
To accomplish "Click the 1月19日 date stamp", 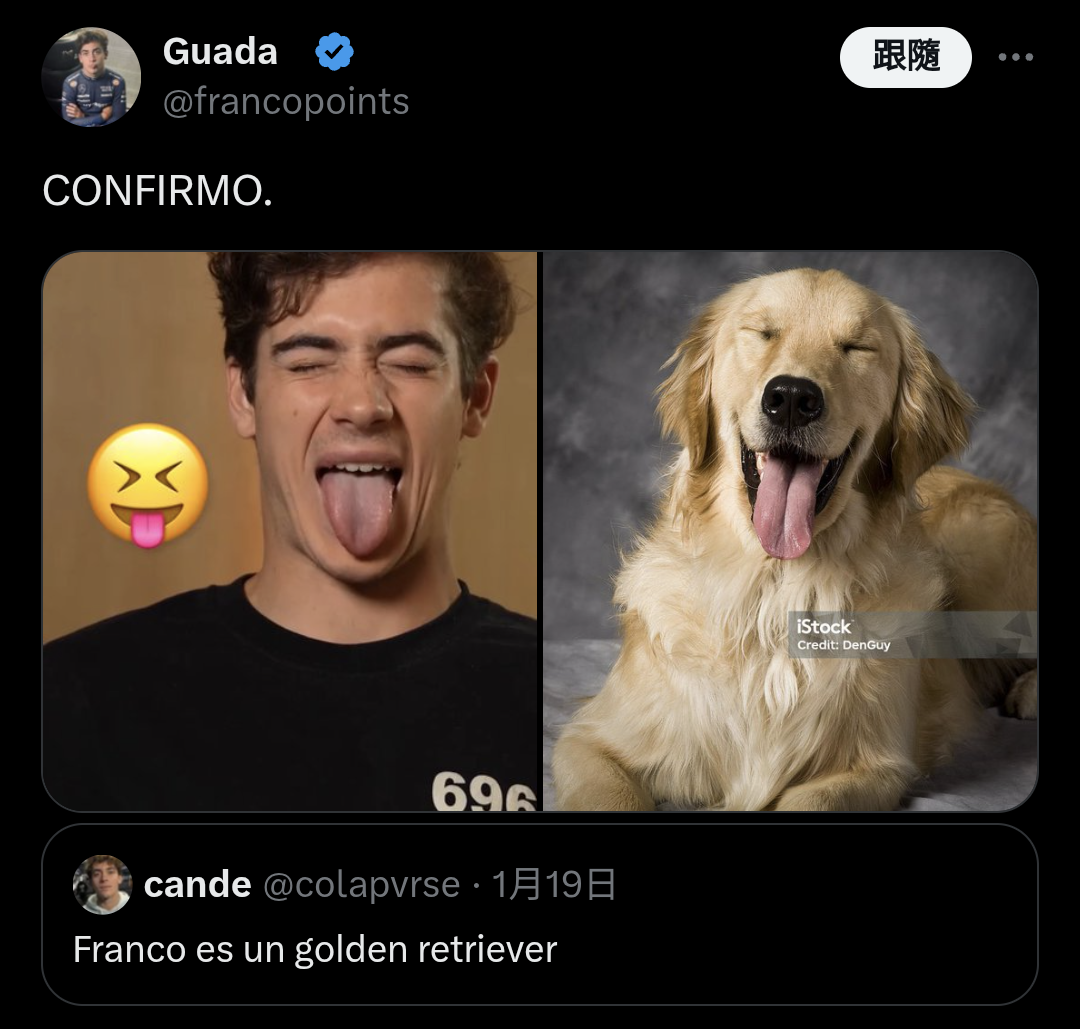I will tap(554, 884).
